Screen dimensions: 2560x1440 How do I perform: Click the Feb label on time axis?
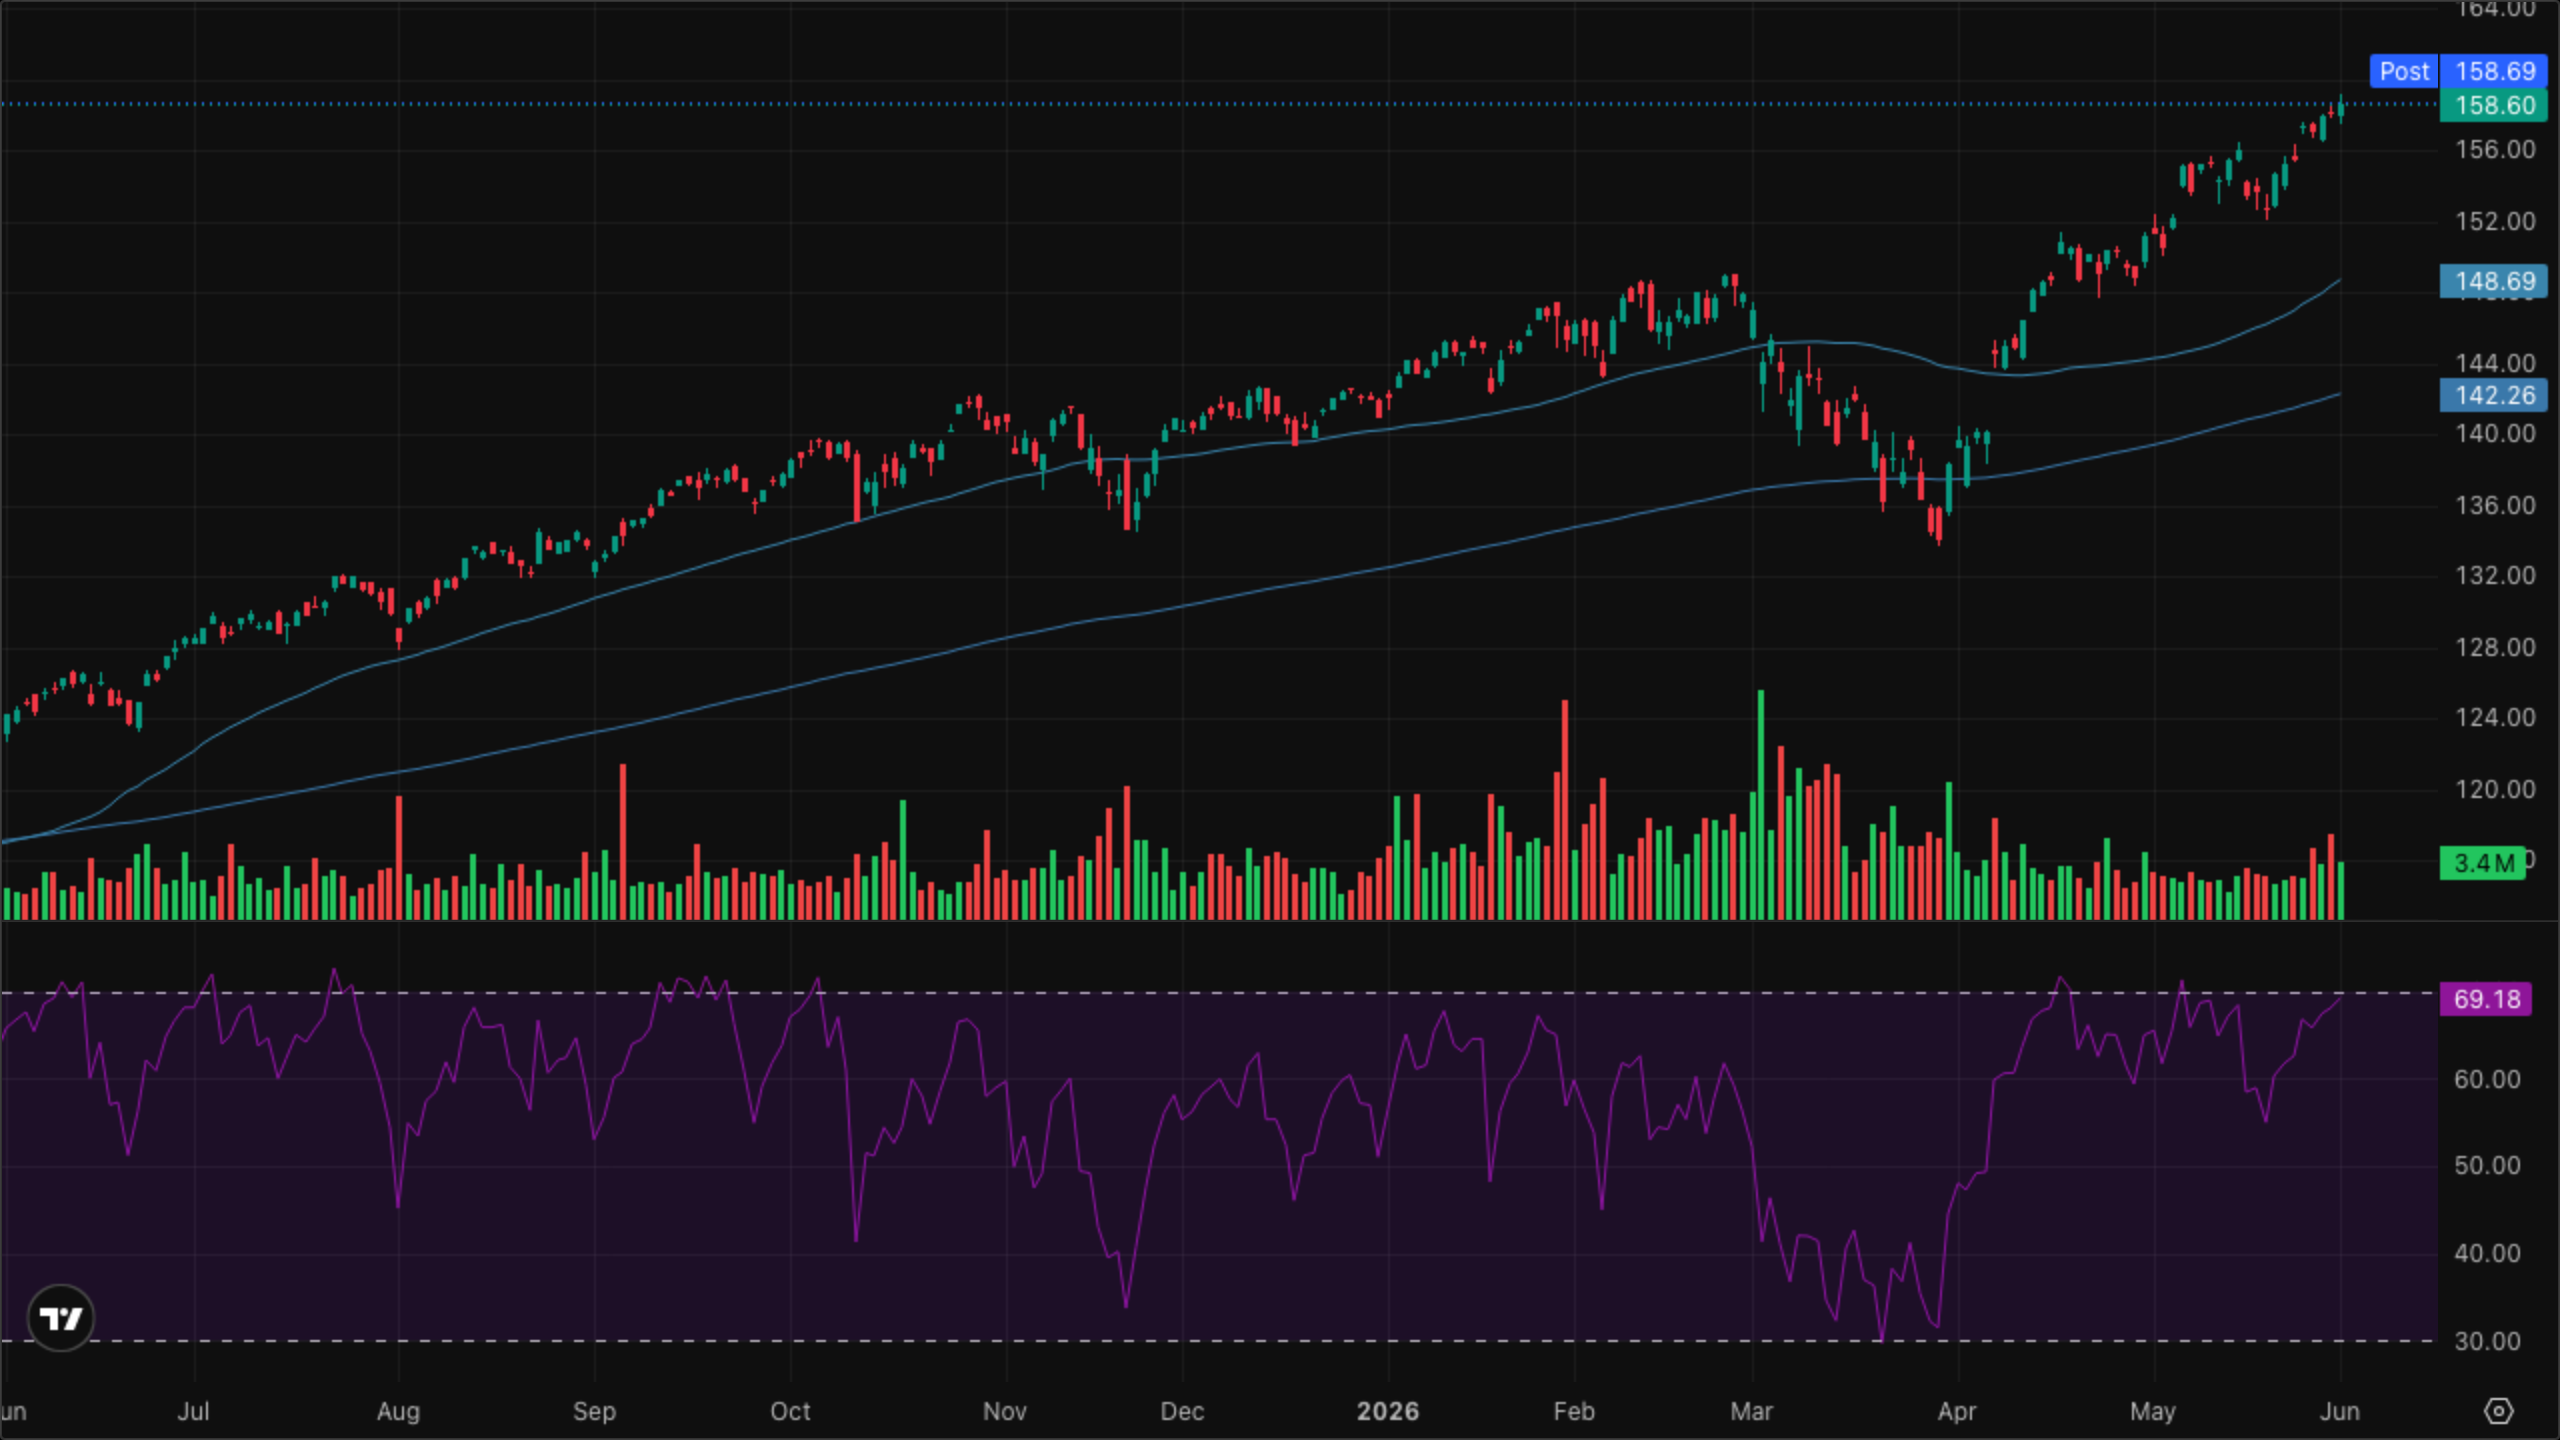point(1573,1411)
